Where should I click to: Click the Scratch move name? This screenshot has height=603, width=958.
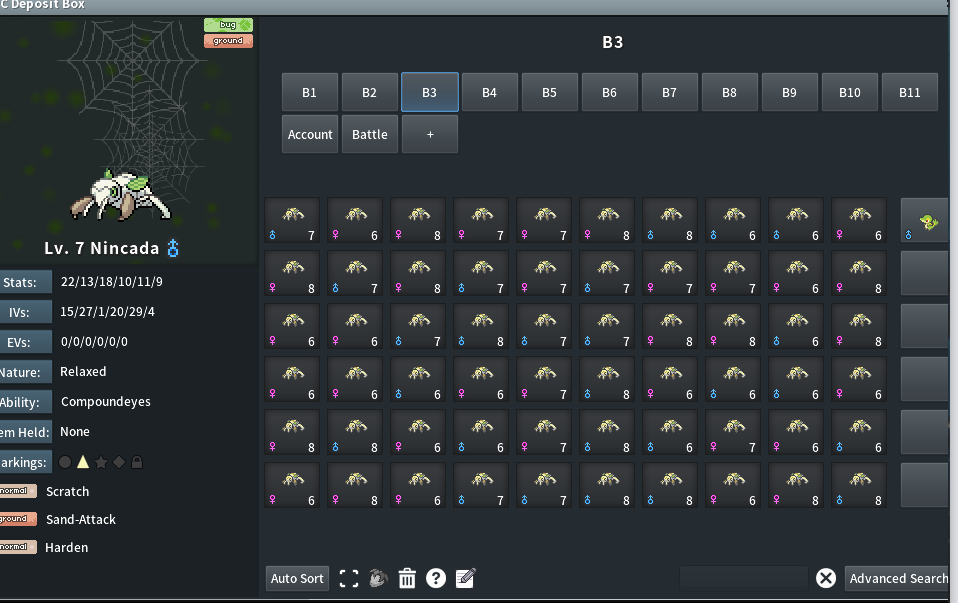[68, 491]
